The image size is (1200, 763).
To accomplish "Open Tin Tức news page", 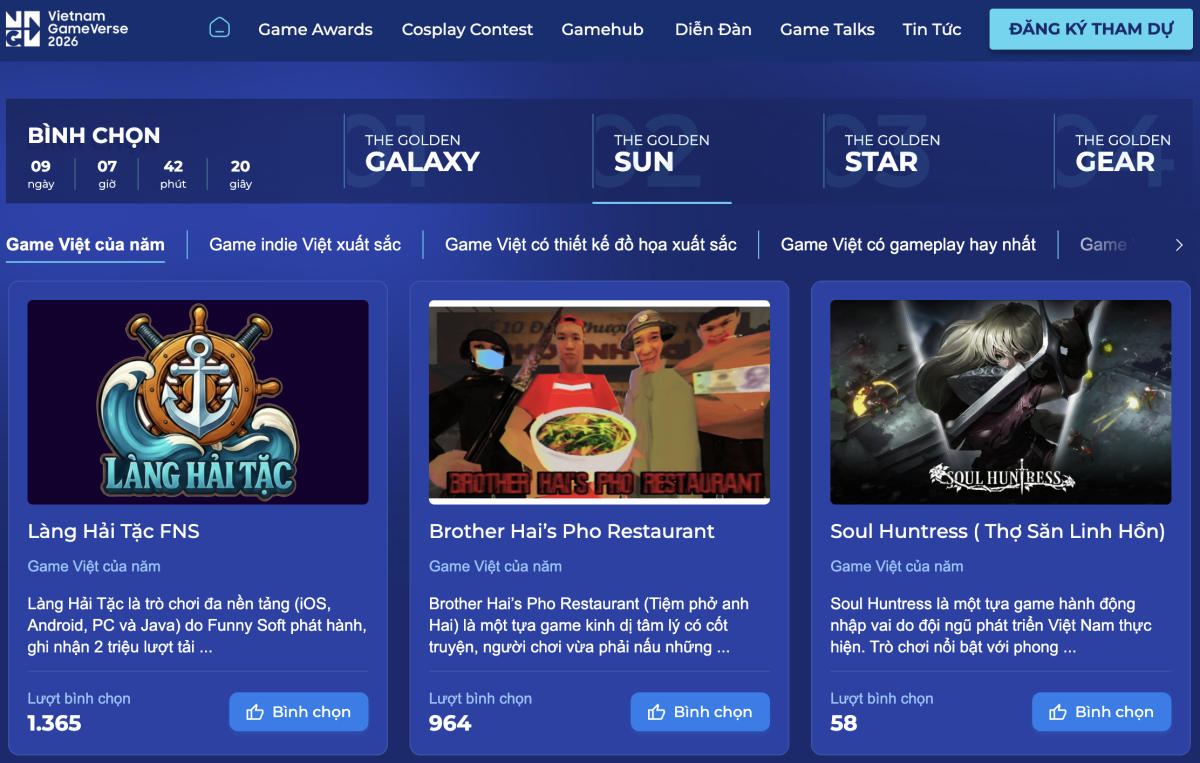I will 931,29.
